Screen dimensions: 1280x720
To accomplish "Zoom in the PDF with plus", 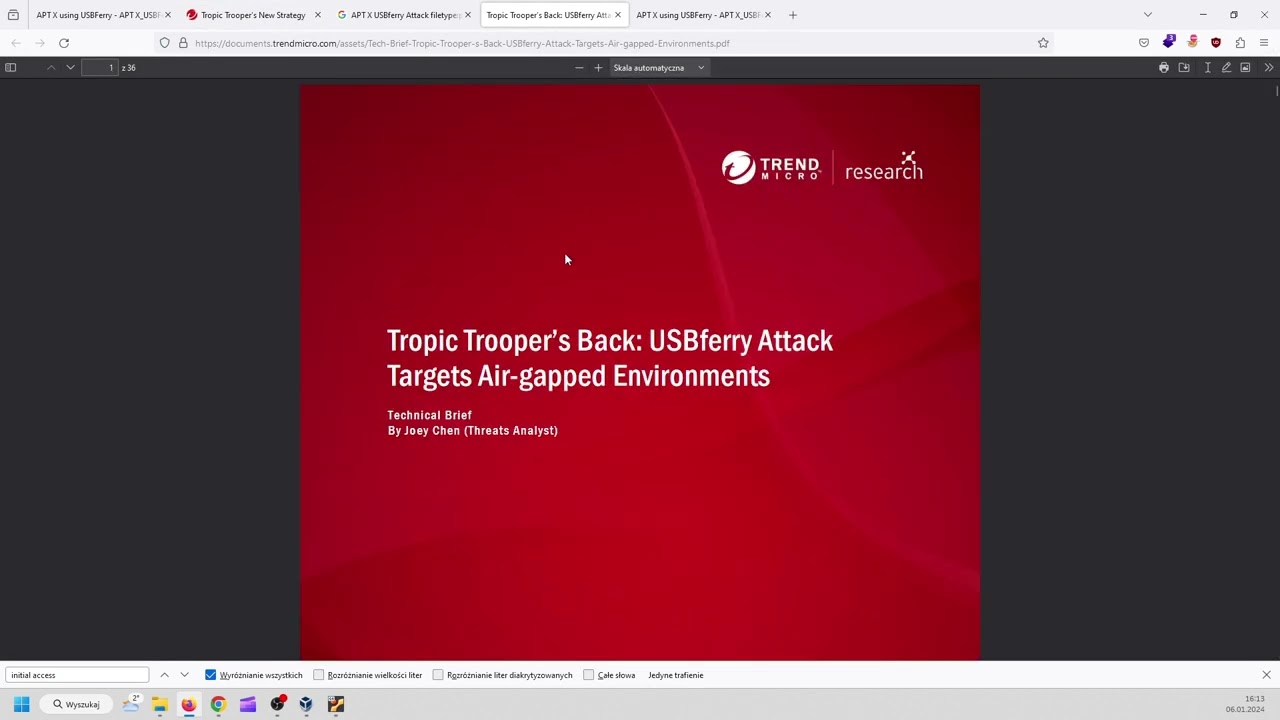I will coord(598,67).
